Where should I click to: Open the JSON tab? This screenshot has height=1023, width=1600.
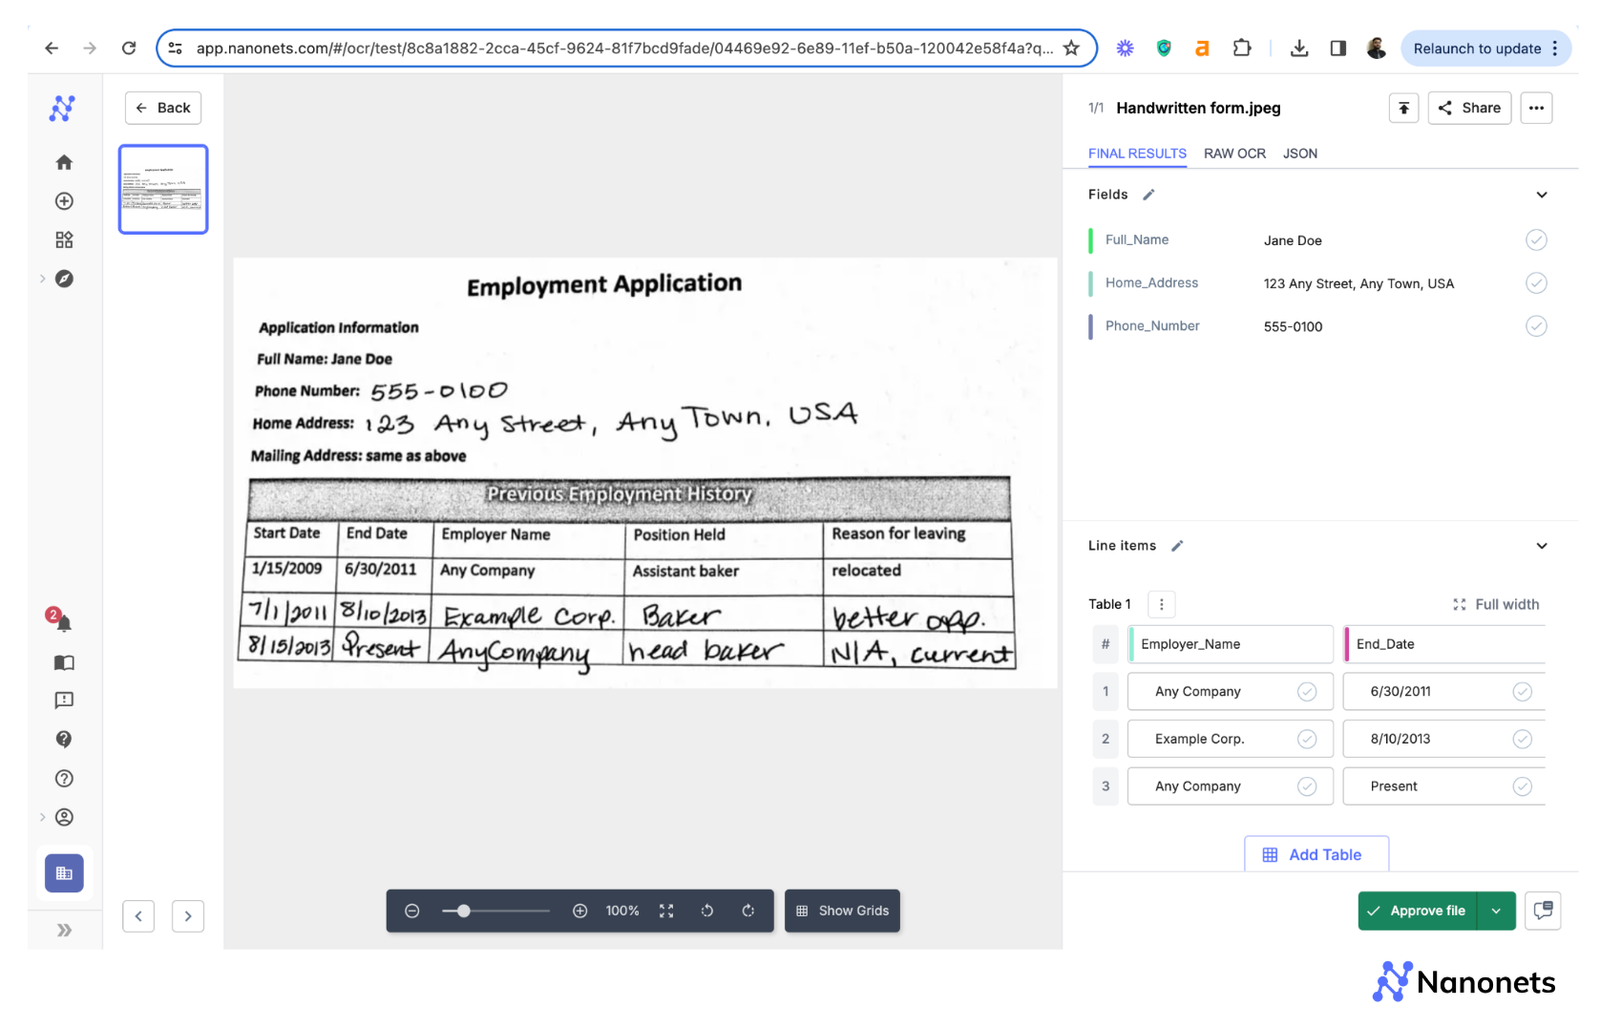[x=1300, y=153]
